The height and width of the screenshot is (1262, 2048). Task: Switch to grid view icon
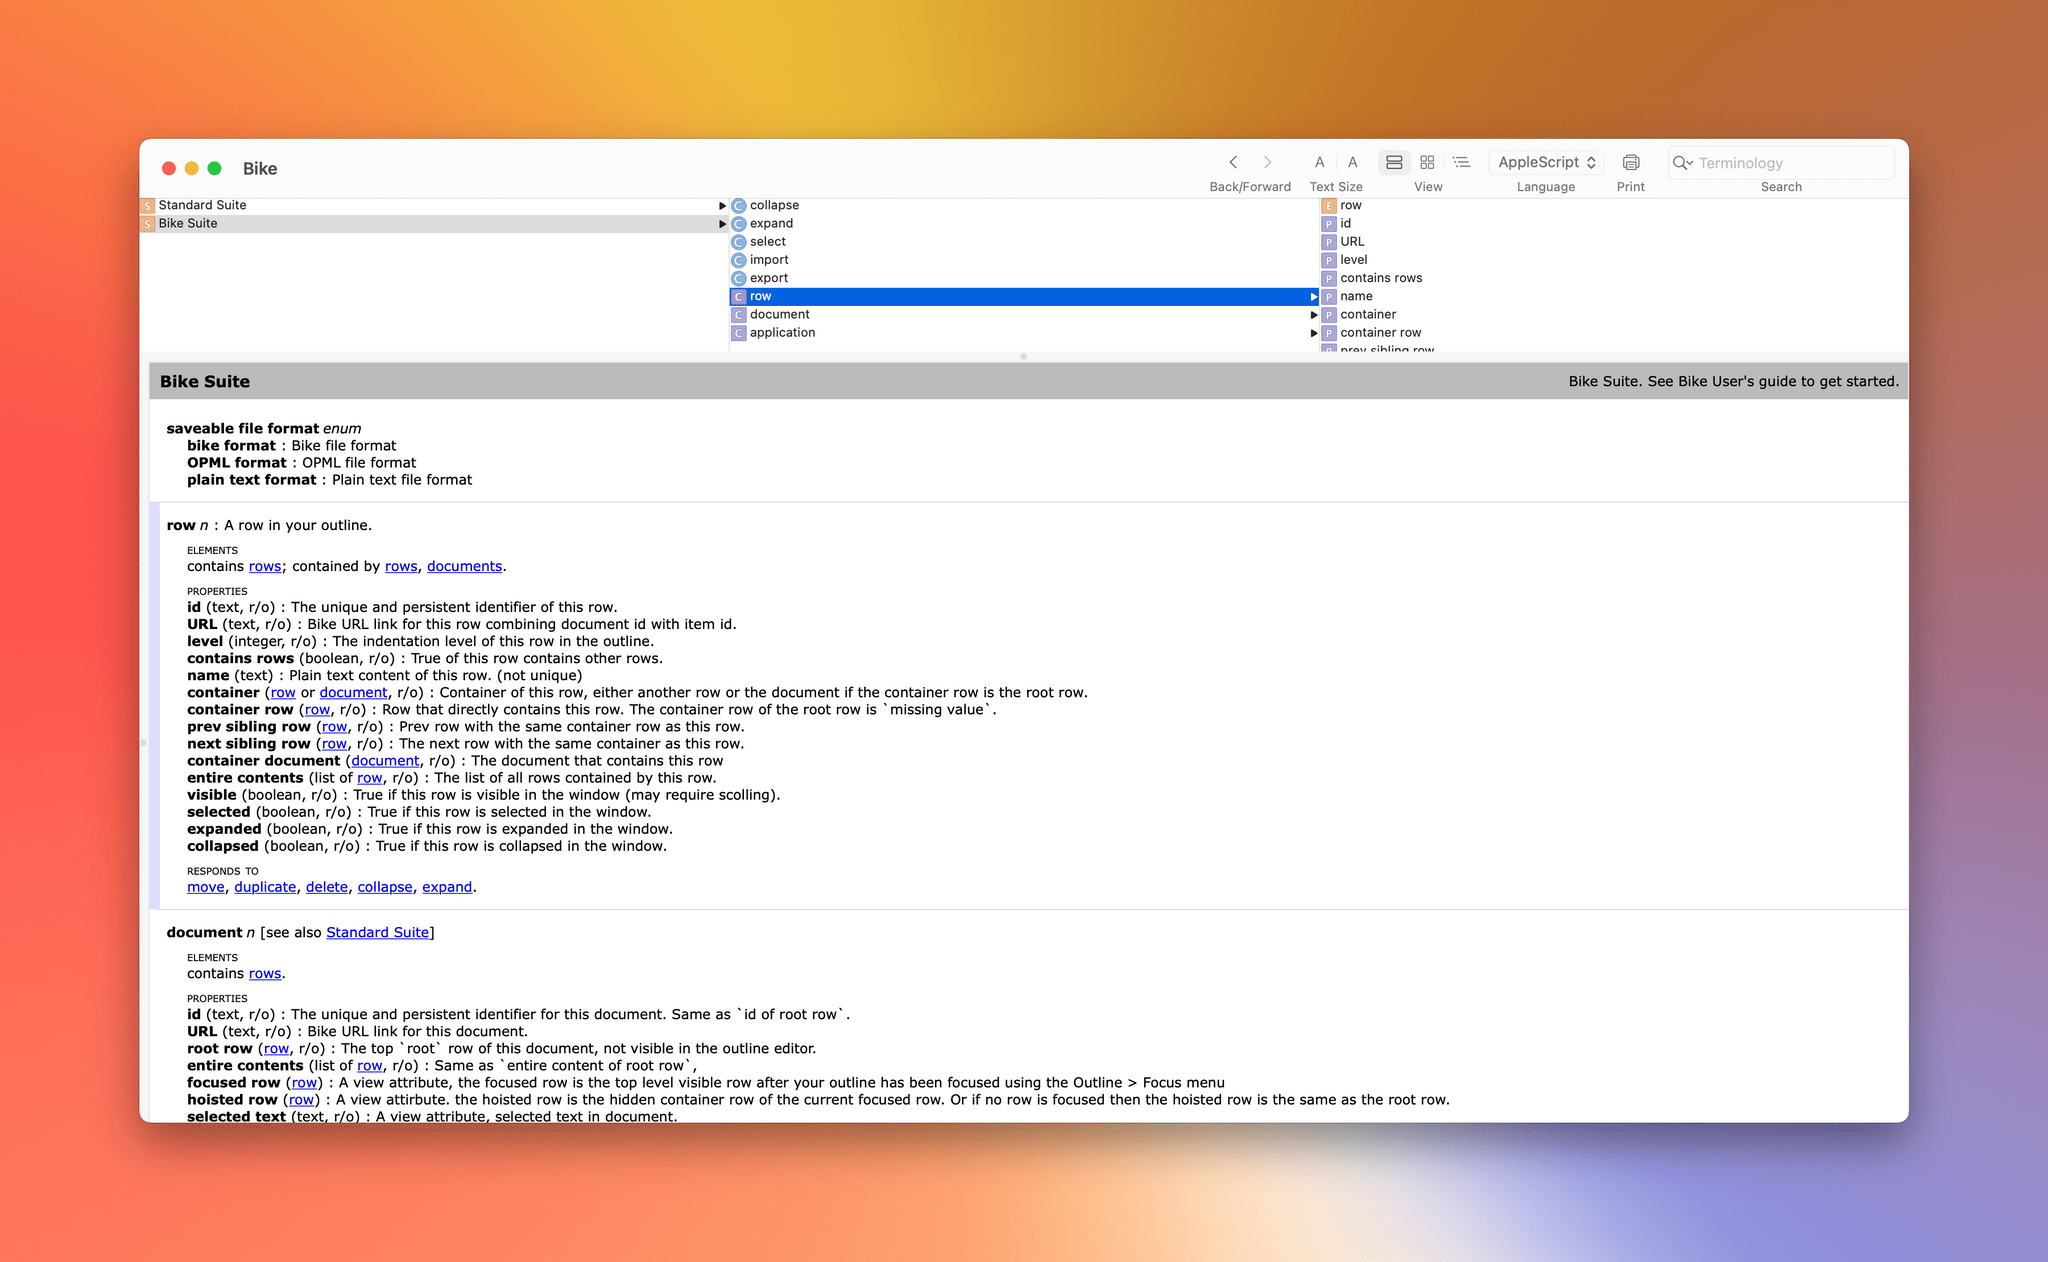[1427, 162]
